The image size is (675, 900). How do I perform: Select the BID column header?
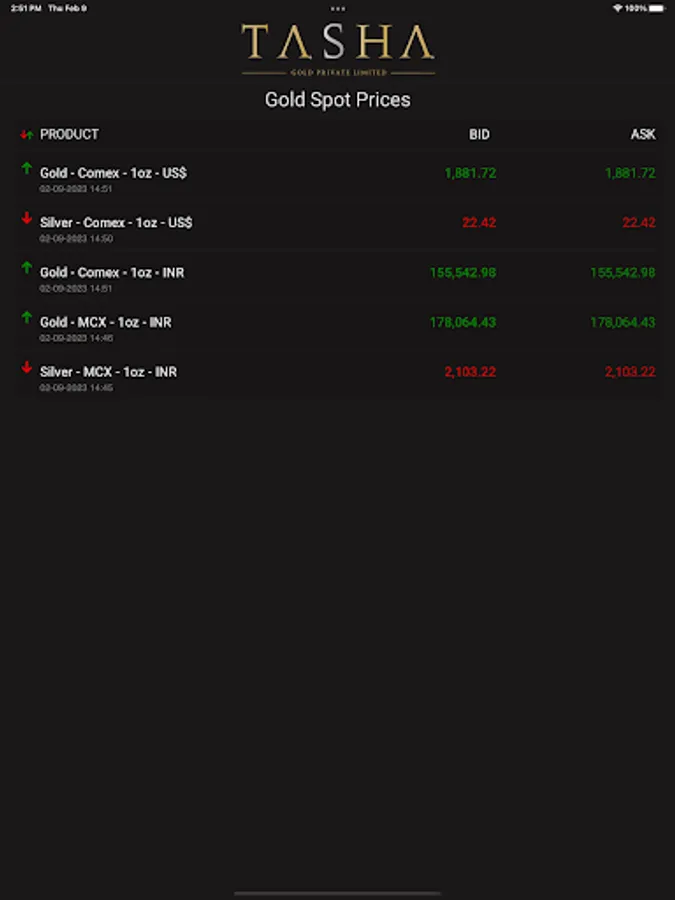point(479,134)
